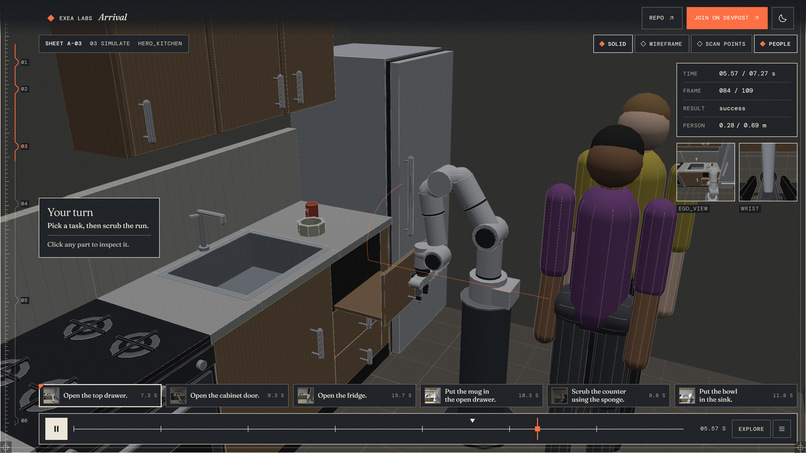
Task: Pause playback with the pause button
Action: pos(56,429)
